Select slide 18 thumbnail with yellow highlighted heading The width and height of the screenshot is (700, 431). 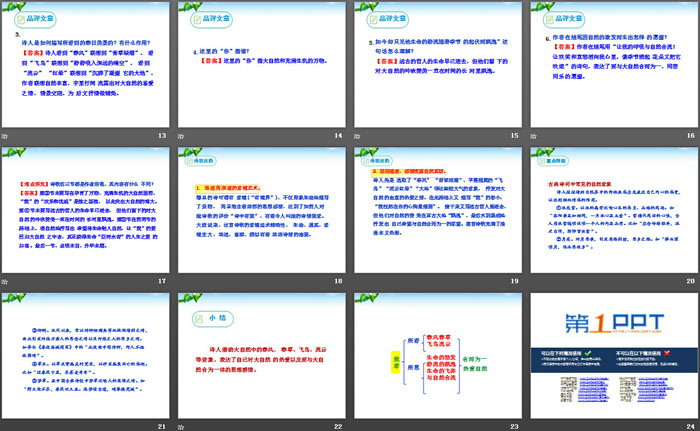pos(262,210)
